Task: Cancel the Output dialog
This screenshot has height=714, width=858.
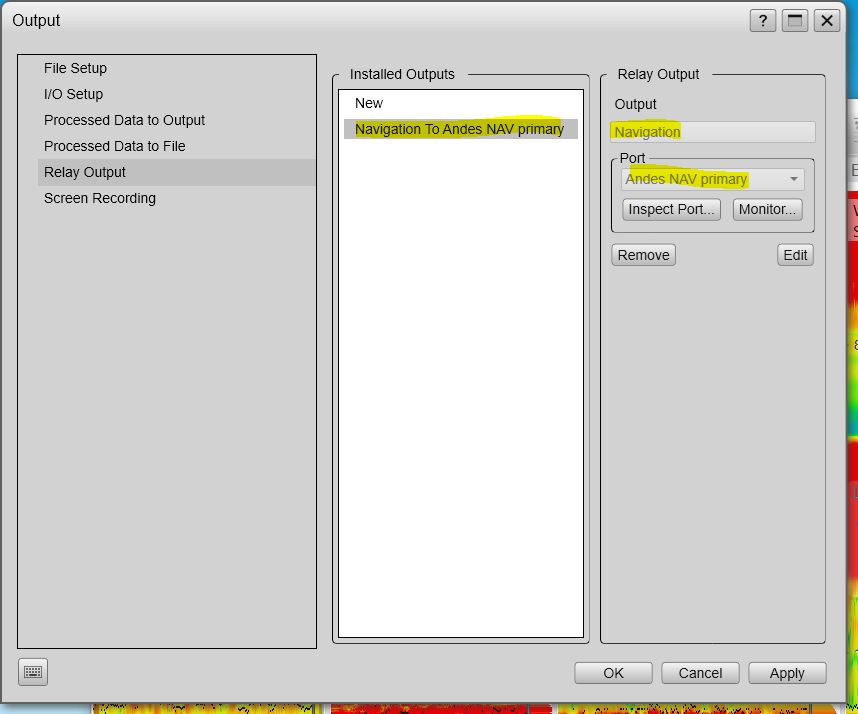Action: tap(700, 673)
